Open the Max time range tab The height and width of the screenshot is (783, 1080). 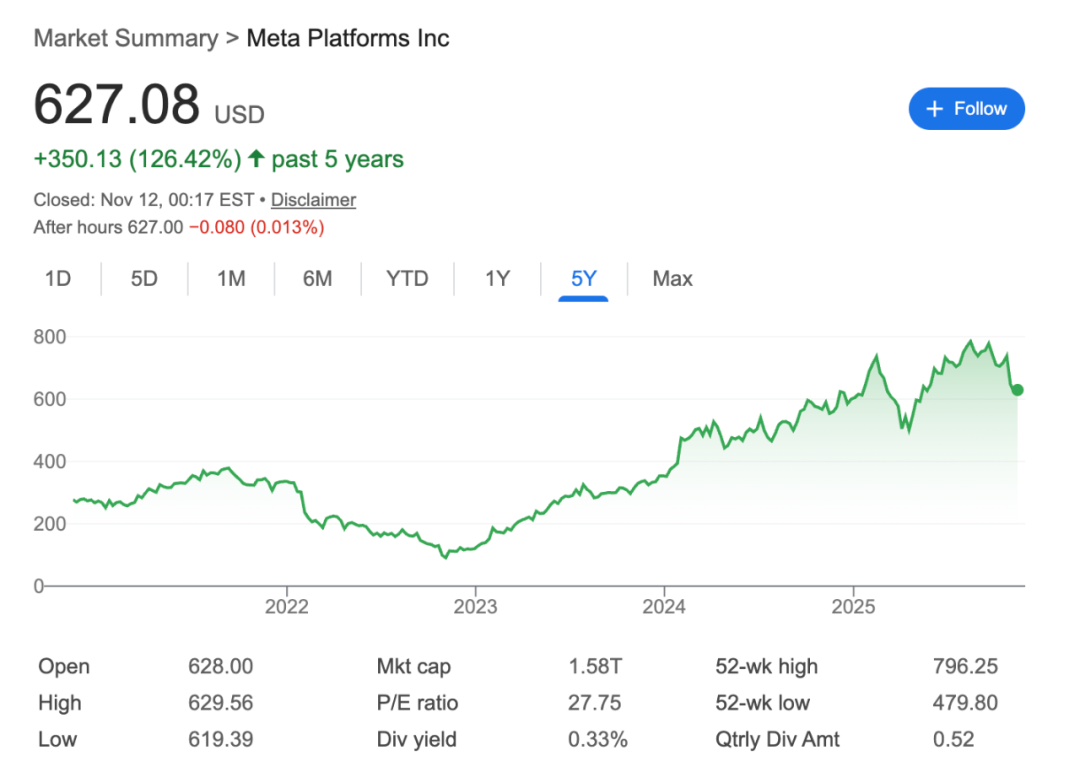click(x=671, y=279)
